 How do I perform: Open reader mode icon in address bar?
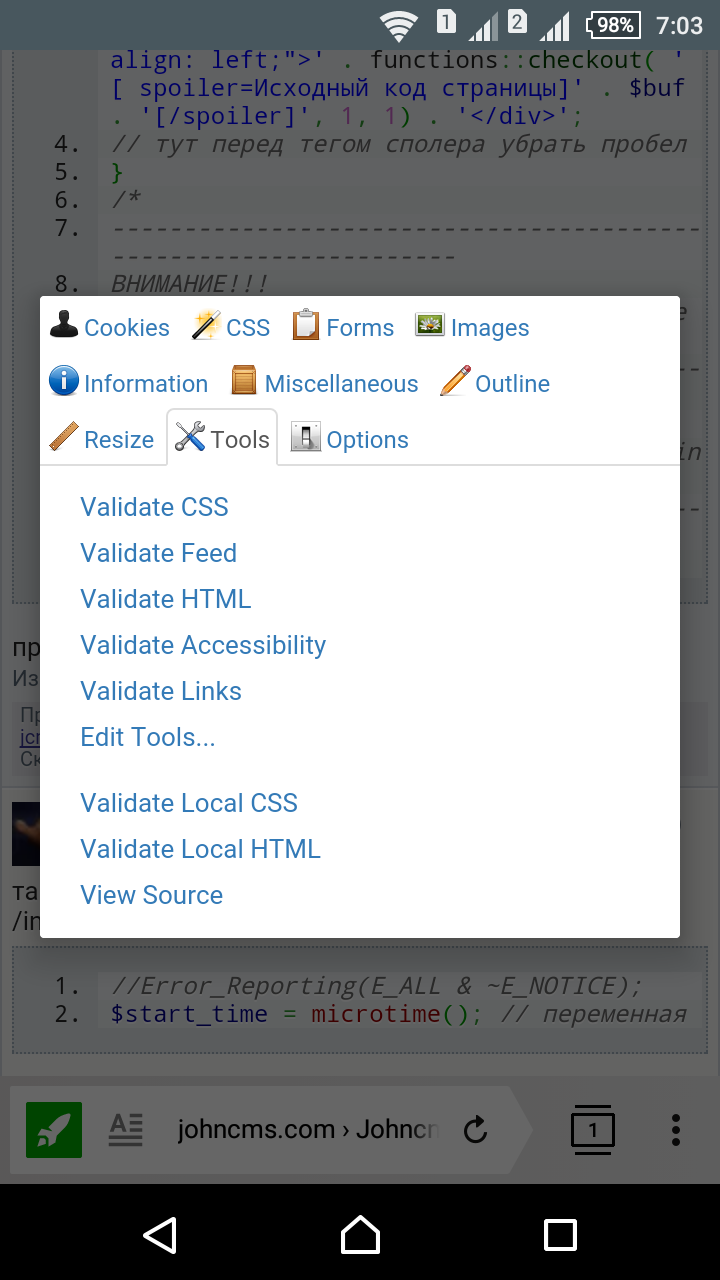(x=126, y=1130)
